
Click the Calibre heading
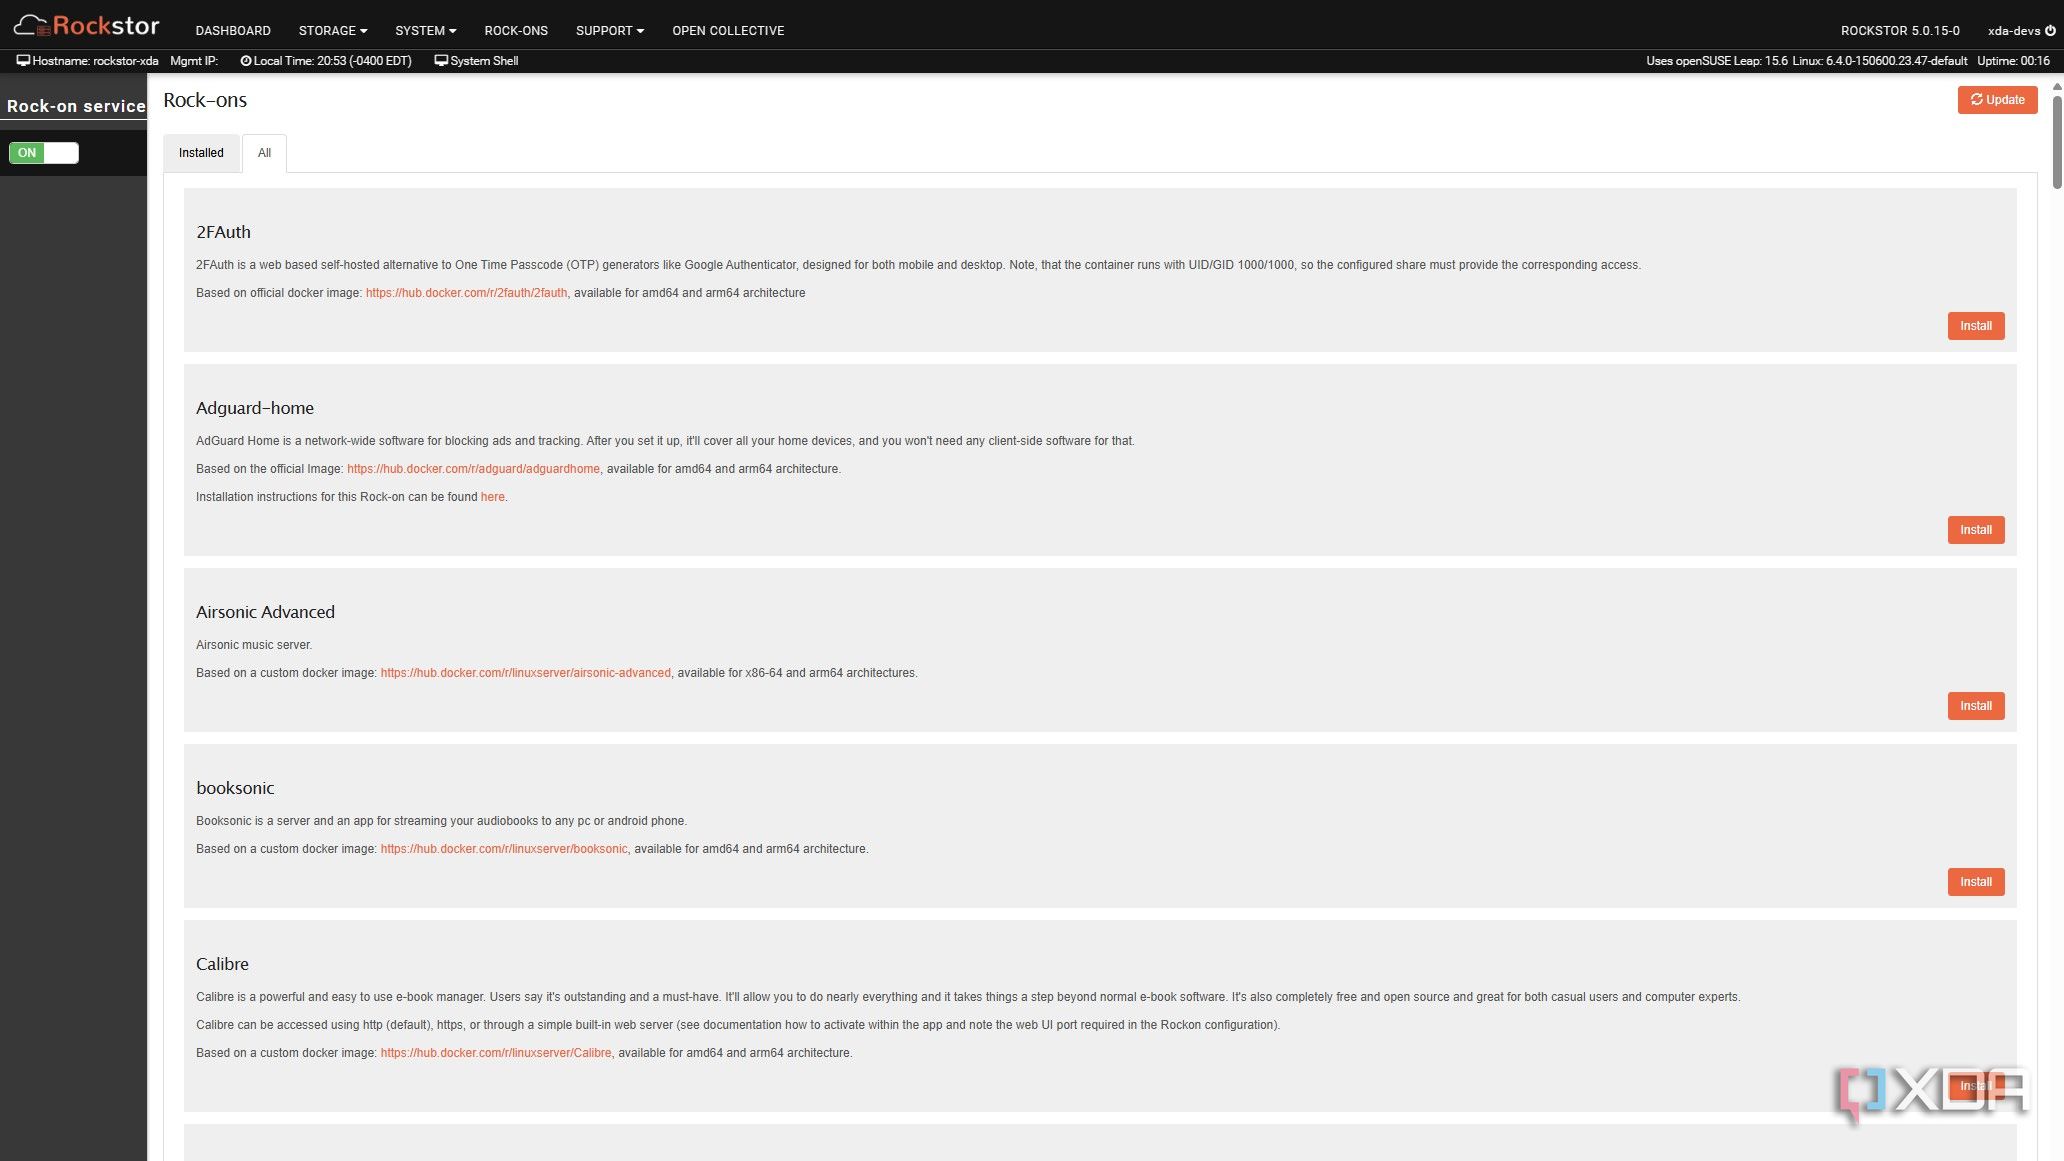click(222, 964)
